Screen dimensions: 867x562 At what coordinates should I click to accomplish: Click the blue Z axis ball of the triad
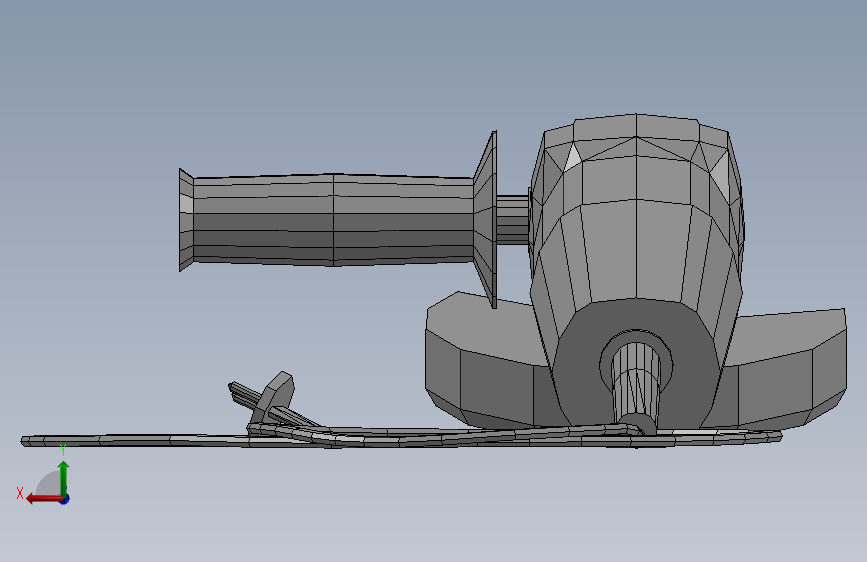(x=65, y=500)
